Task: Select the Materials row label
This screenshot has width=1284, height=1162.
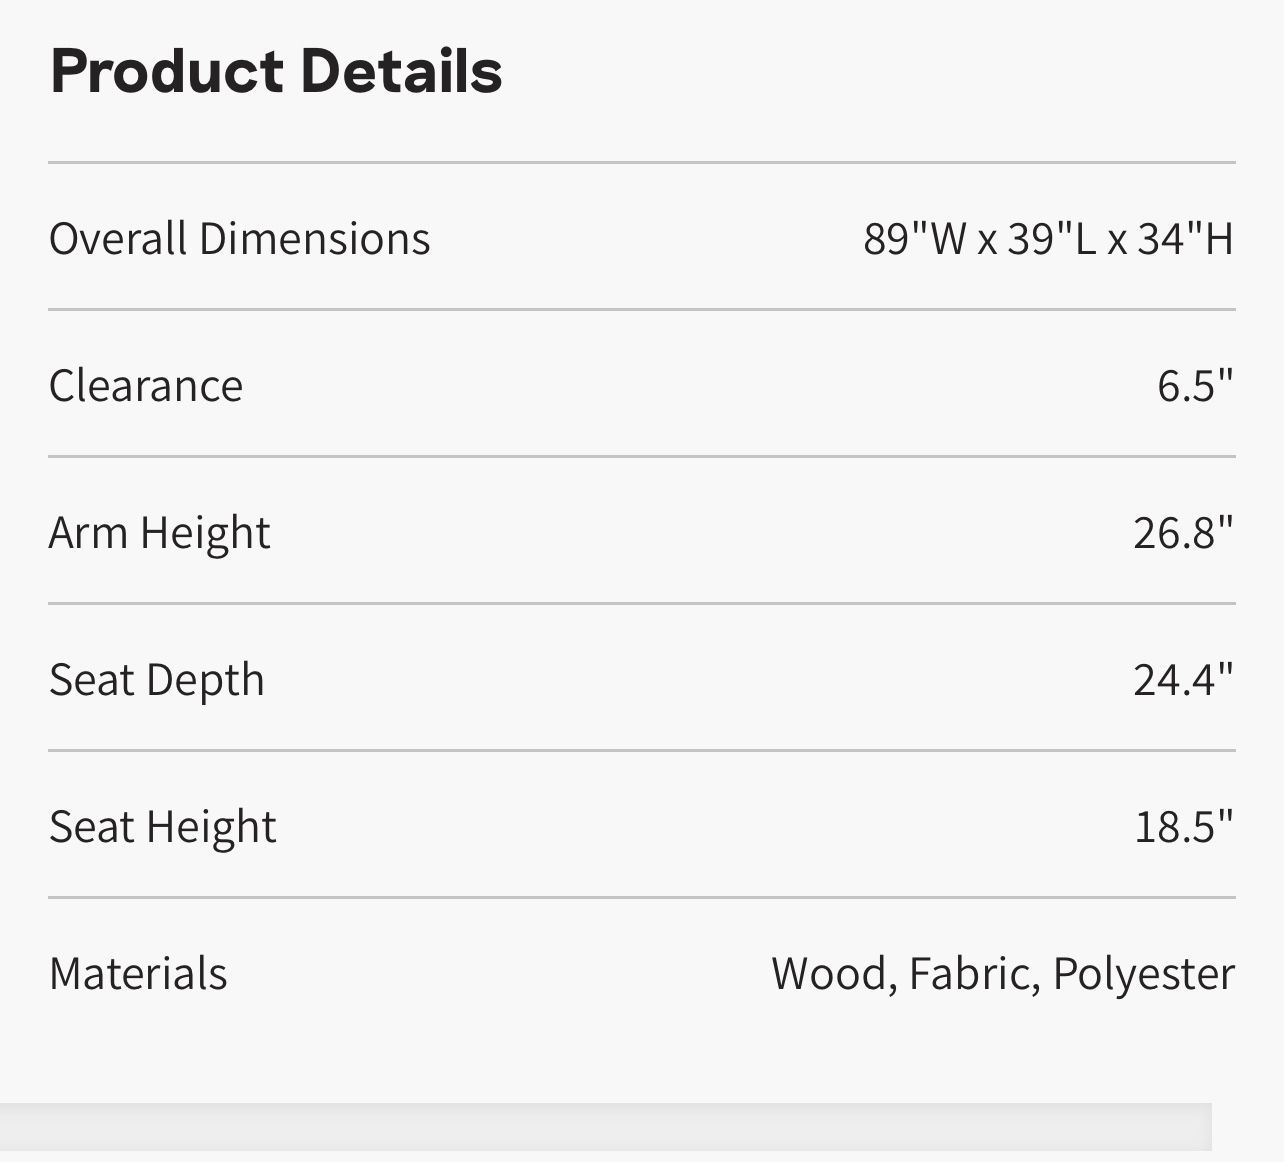Action: click(x=138, y=974)
